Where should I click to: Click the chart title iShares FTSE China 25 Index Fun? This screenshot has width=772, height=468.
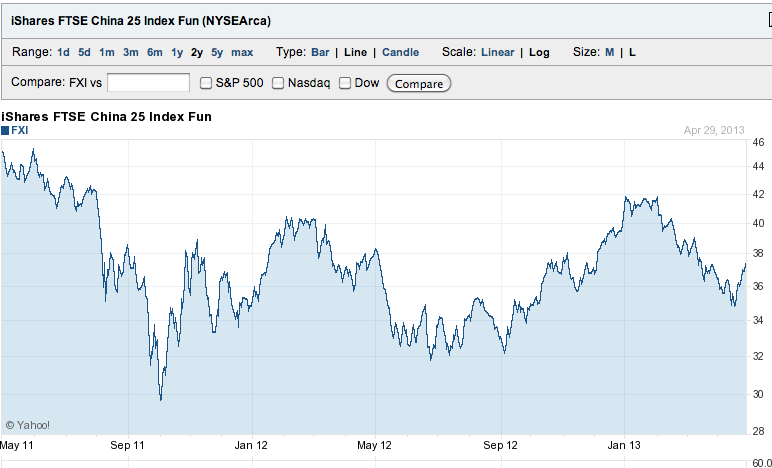[106, 117]
